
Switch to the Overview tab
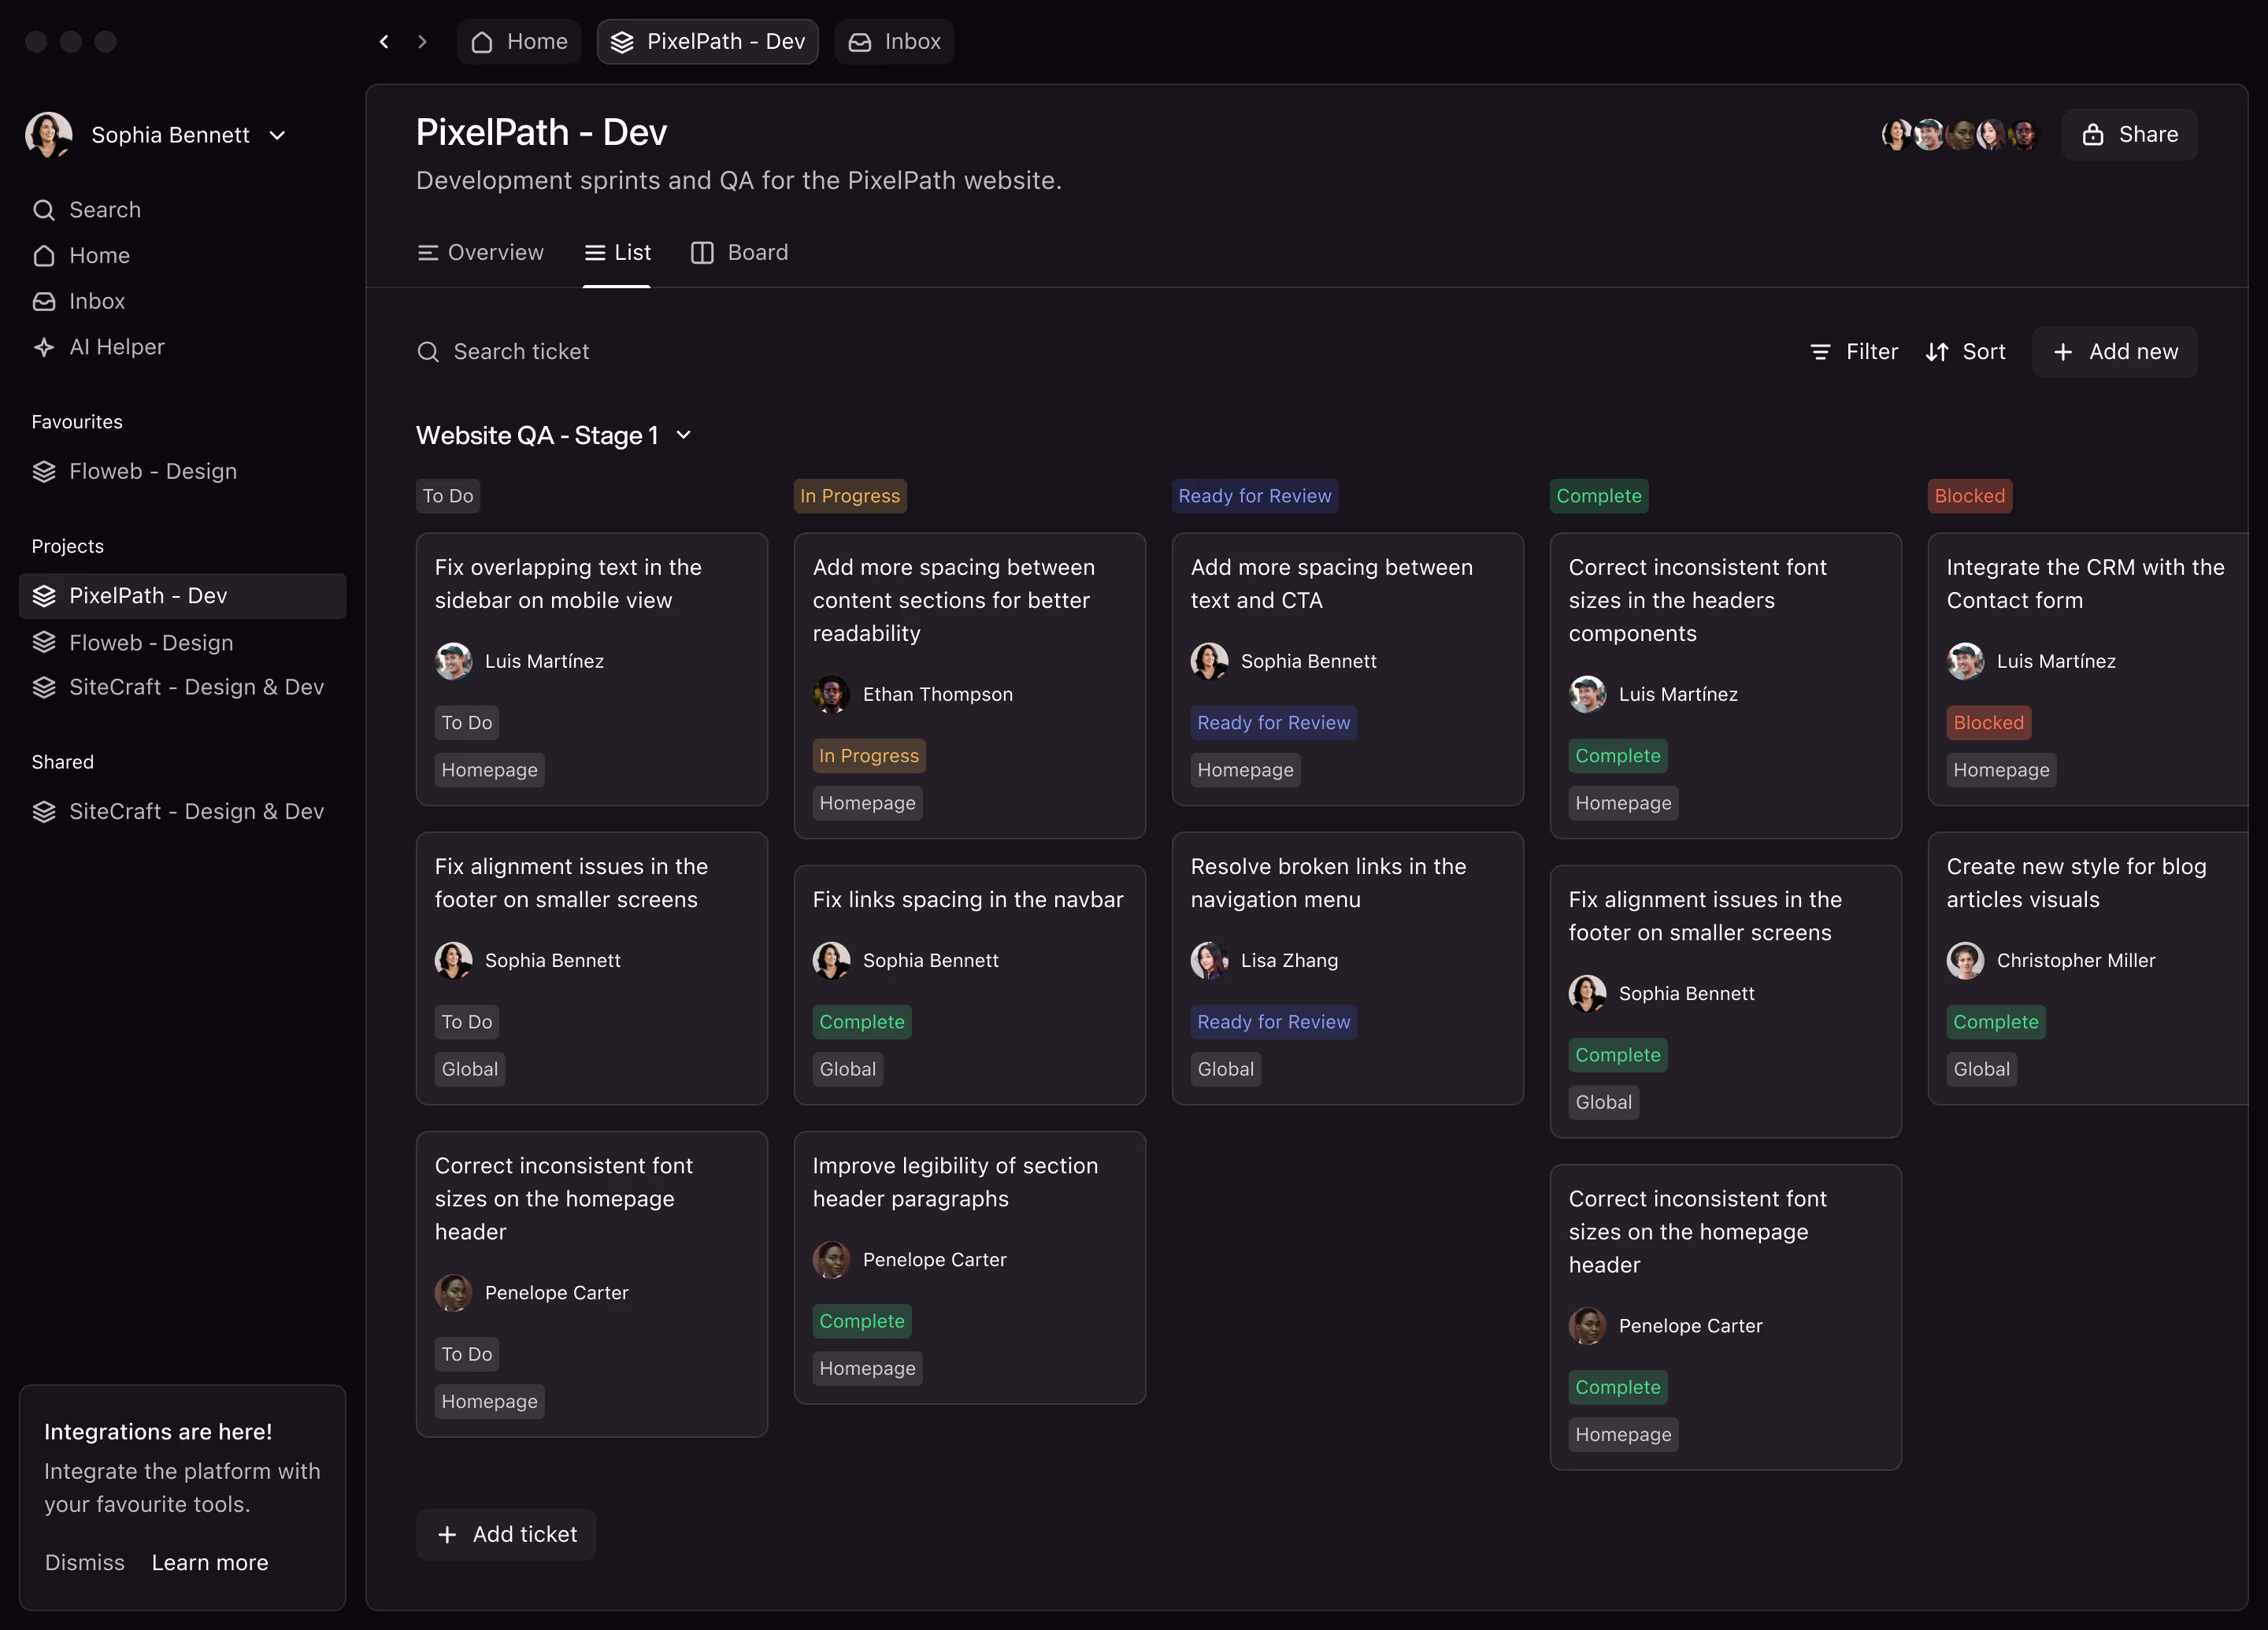pos(480,253)
